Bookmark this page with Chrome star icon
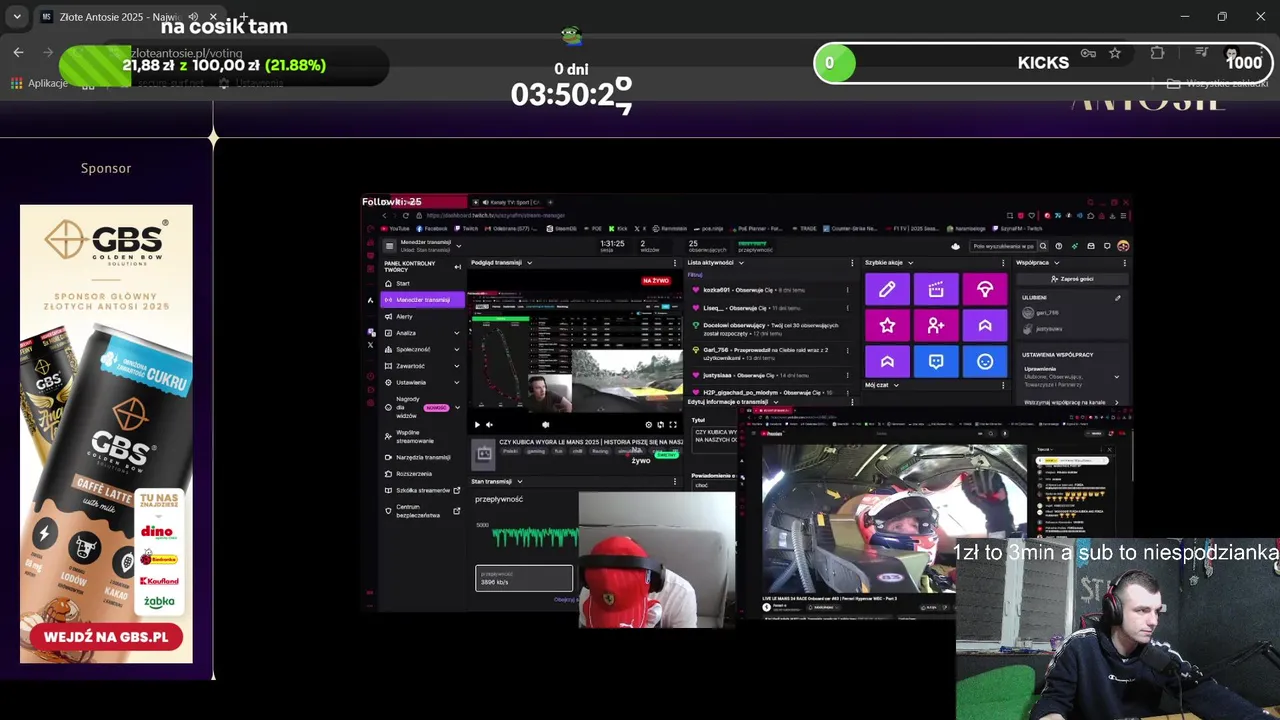Screen dimensions: 1280x720 1115,53
